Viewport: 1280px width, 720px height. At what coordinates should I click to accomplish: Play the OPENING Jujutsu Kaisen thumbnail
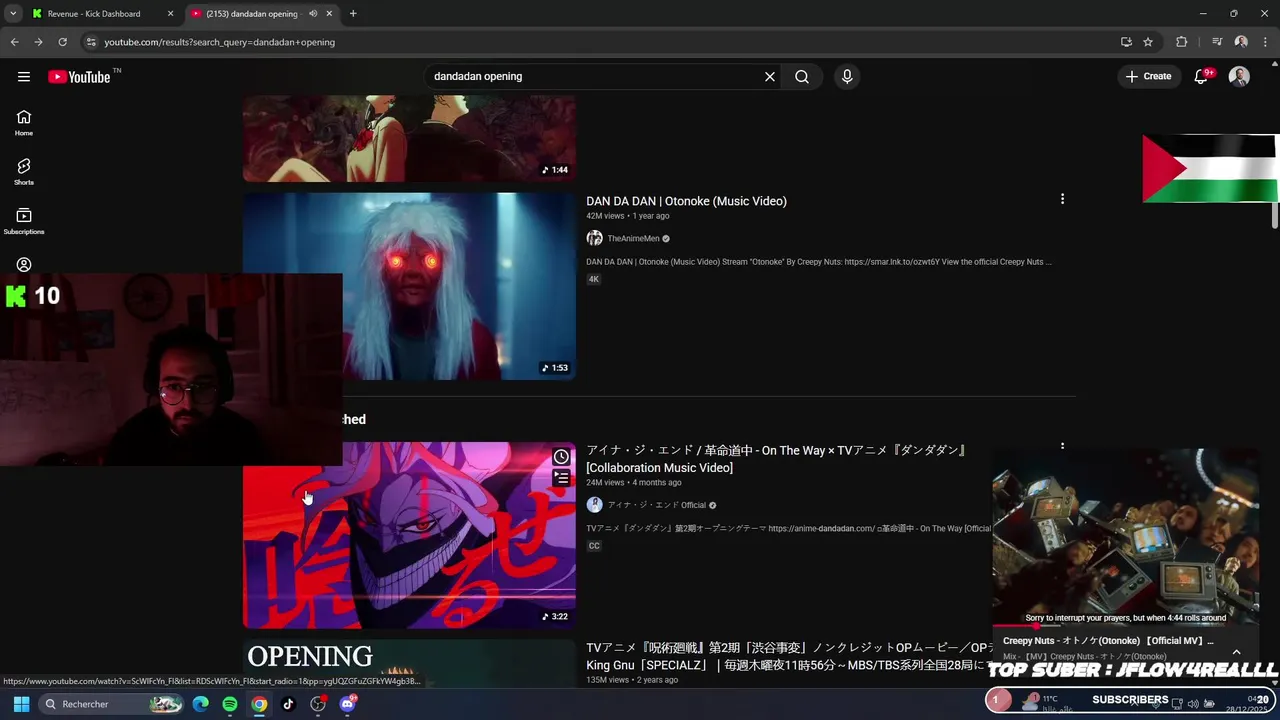coord(409,663)
